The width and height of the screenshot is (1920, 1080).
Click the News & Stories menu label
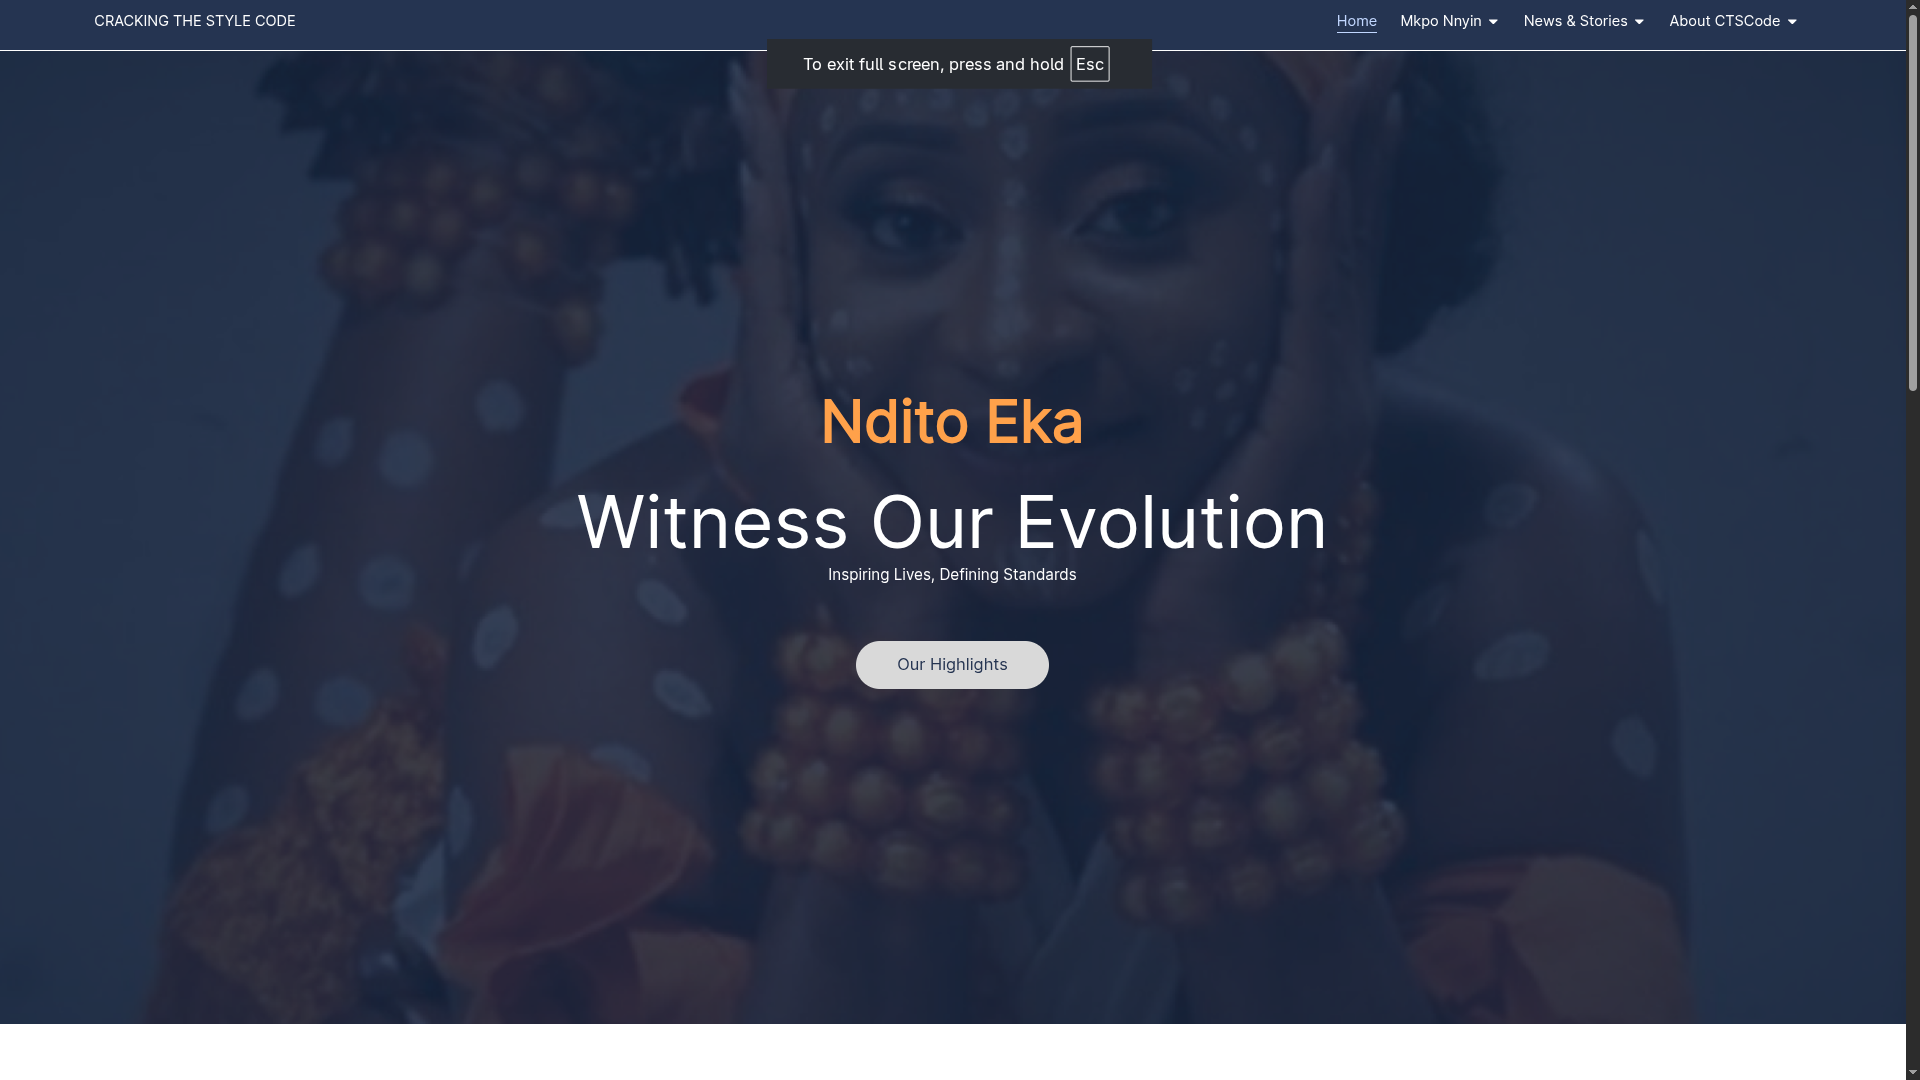click(x=1575, y=21)
